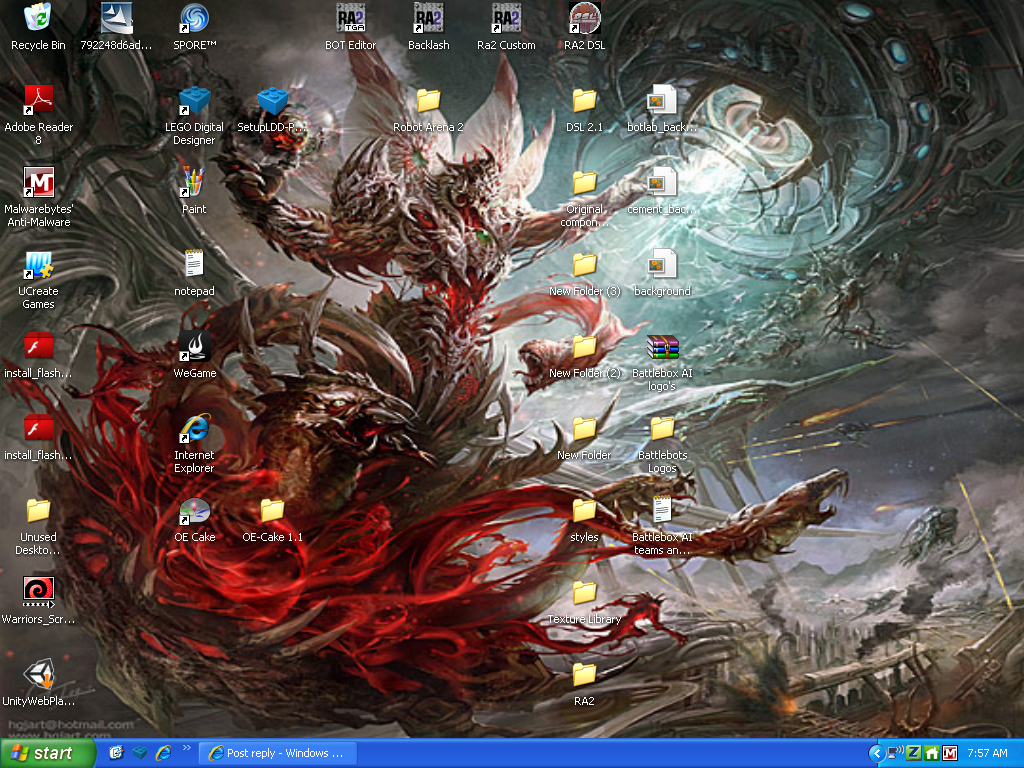Click the taskbar clock showing 7:57 AM

(x=987, y=753)
